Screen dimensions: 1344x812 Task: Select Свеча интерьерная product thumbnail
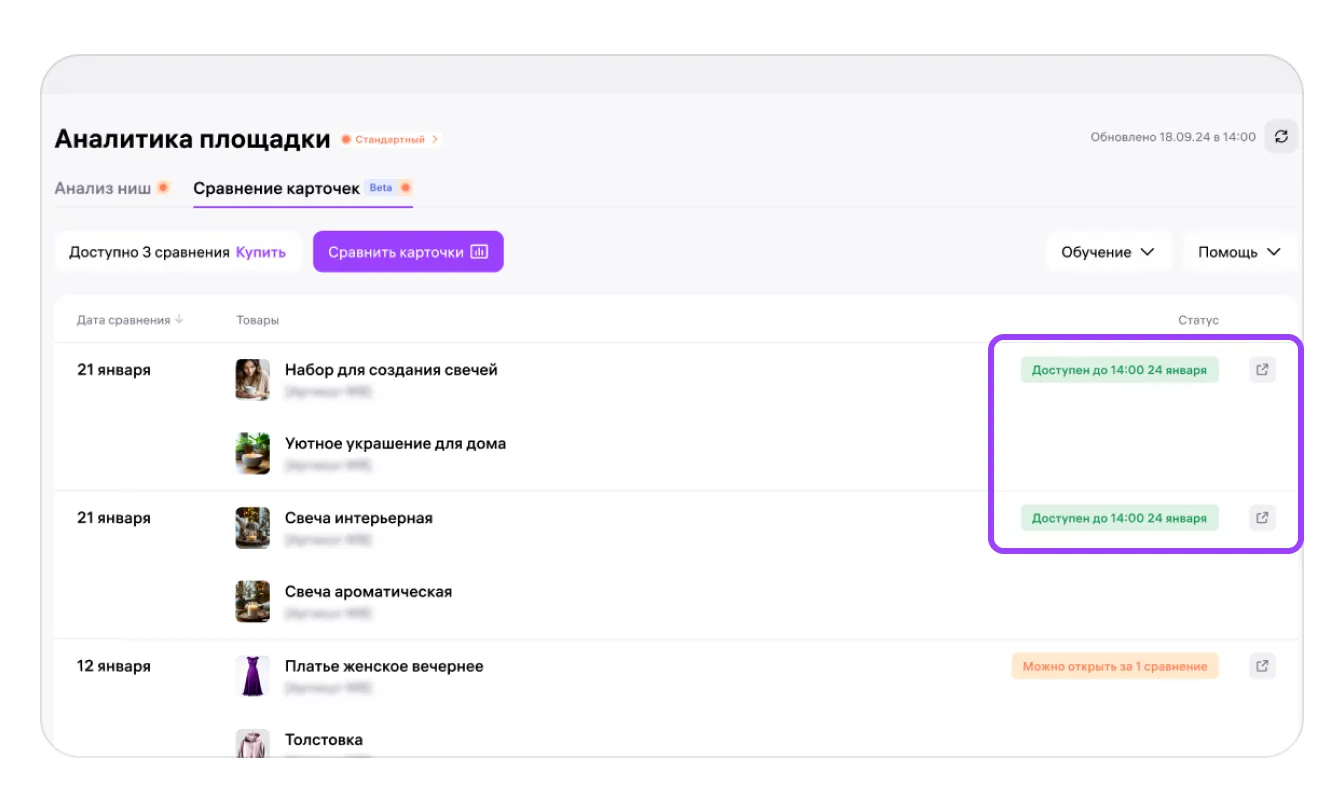[x=252, y=528]
